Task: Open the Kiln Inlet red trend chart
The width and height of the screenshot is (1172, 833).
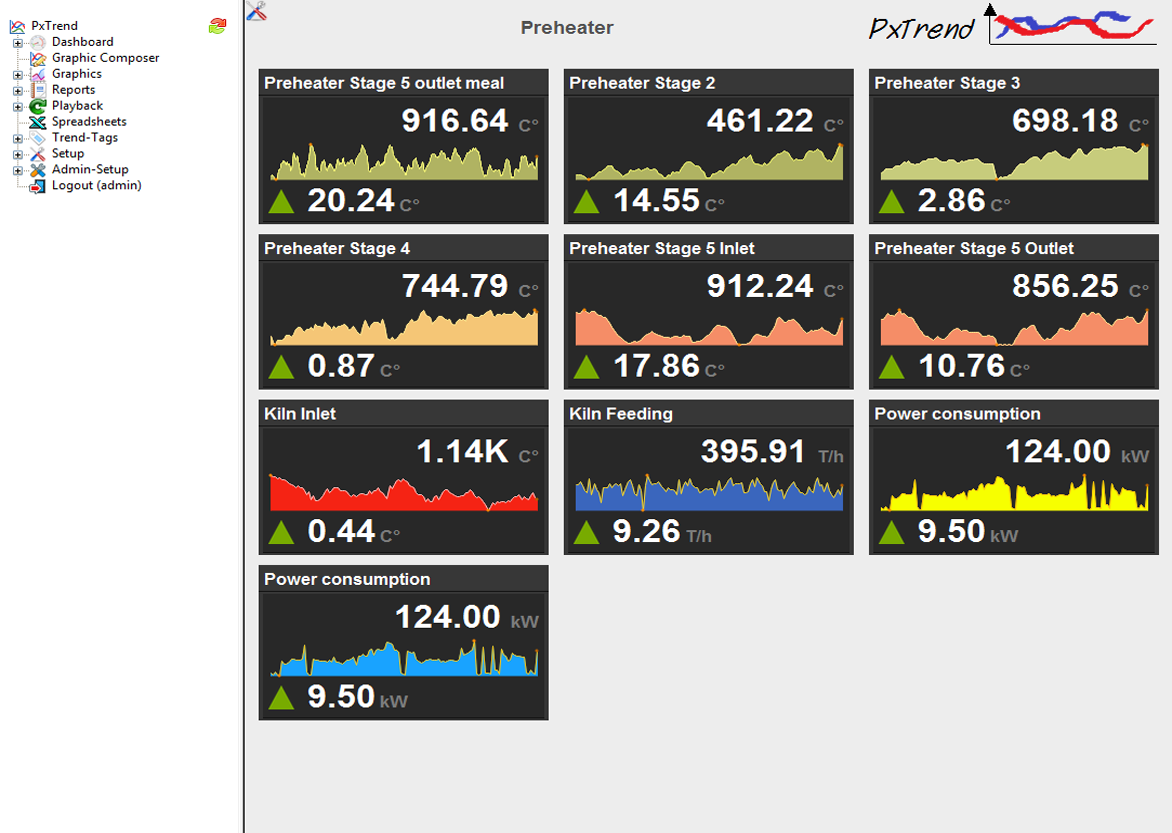Action: (403, 494)
